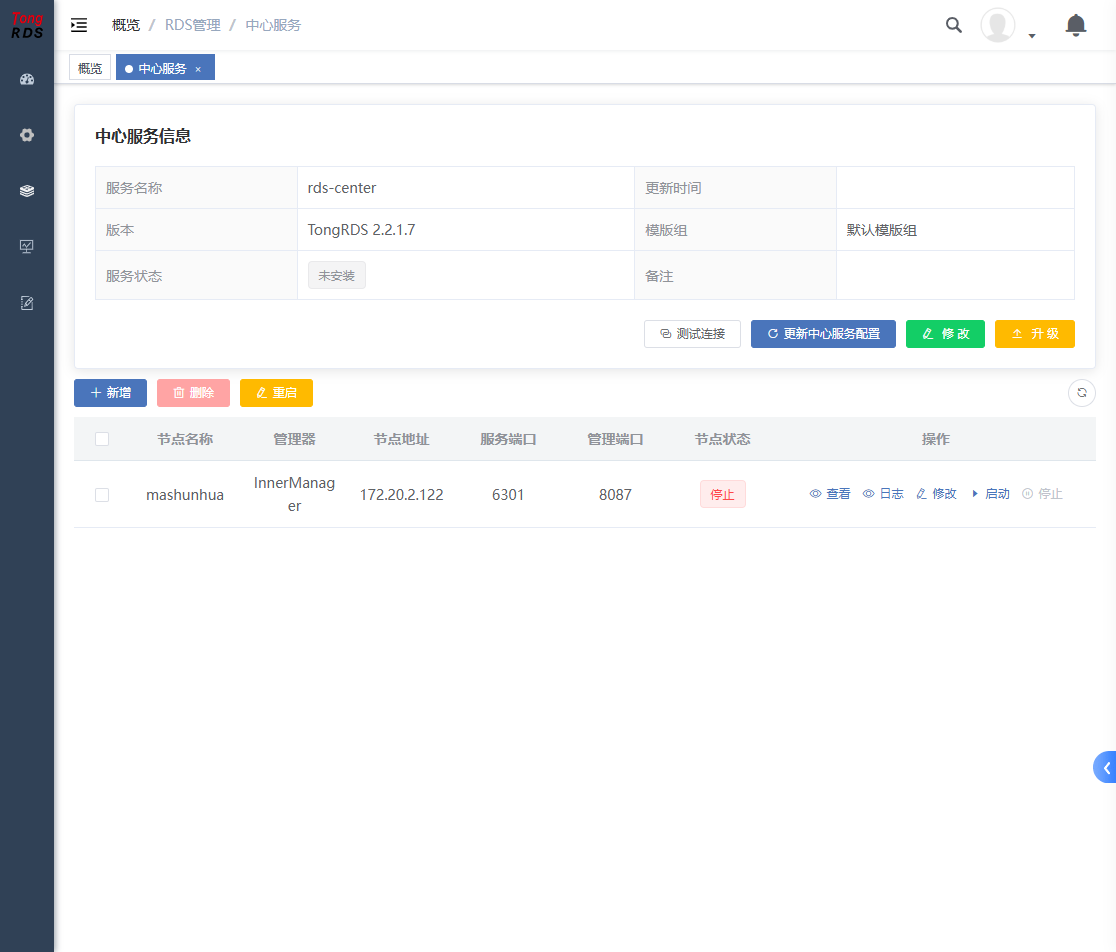Click the table refresh circle icon
The image size is (1116, 952).
click(1082, 393)
